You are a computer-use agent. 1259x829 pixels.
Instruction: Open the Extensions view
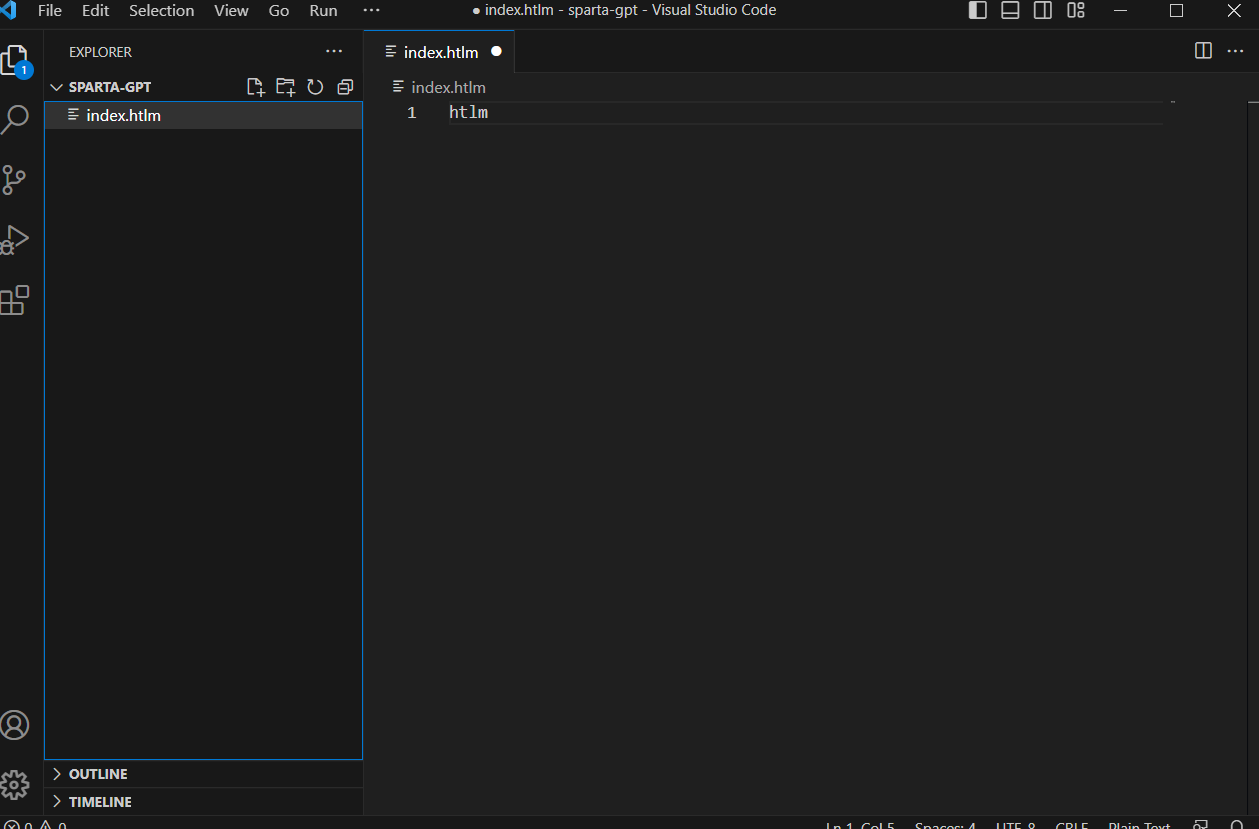(15, 300)
